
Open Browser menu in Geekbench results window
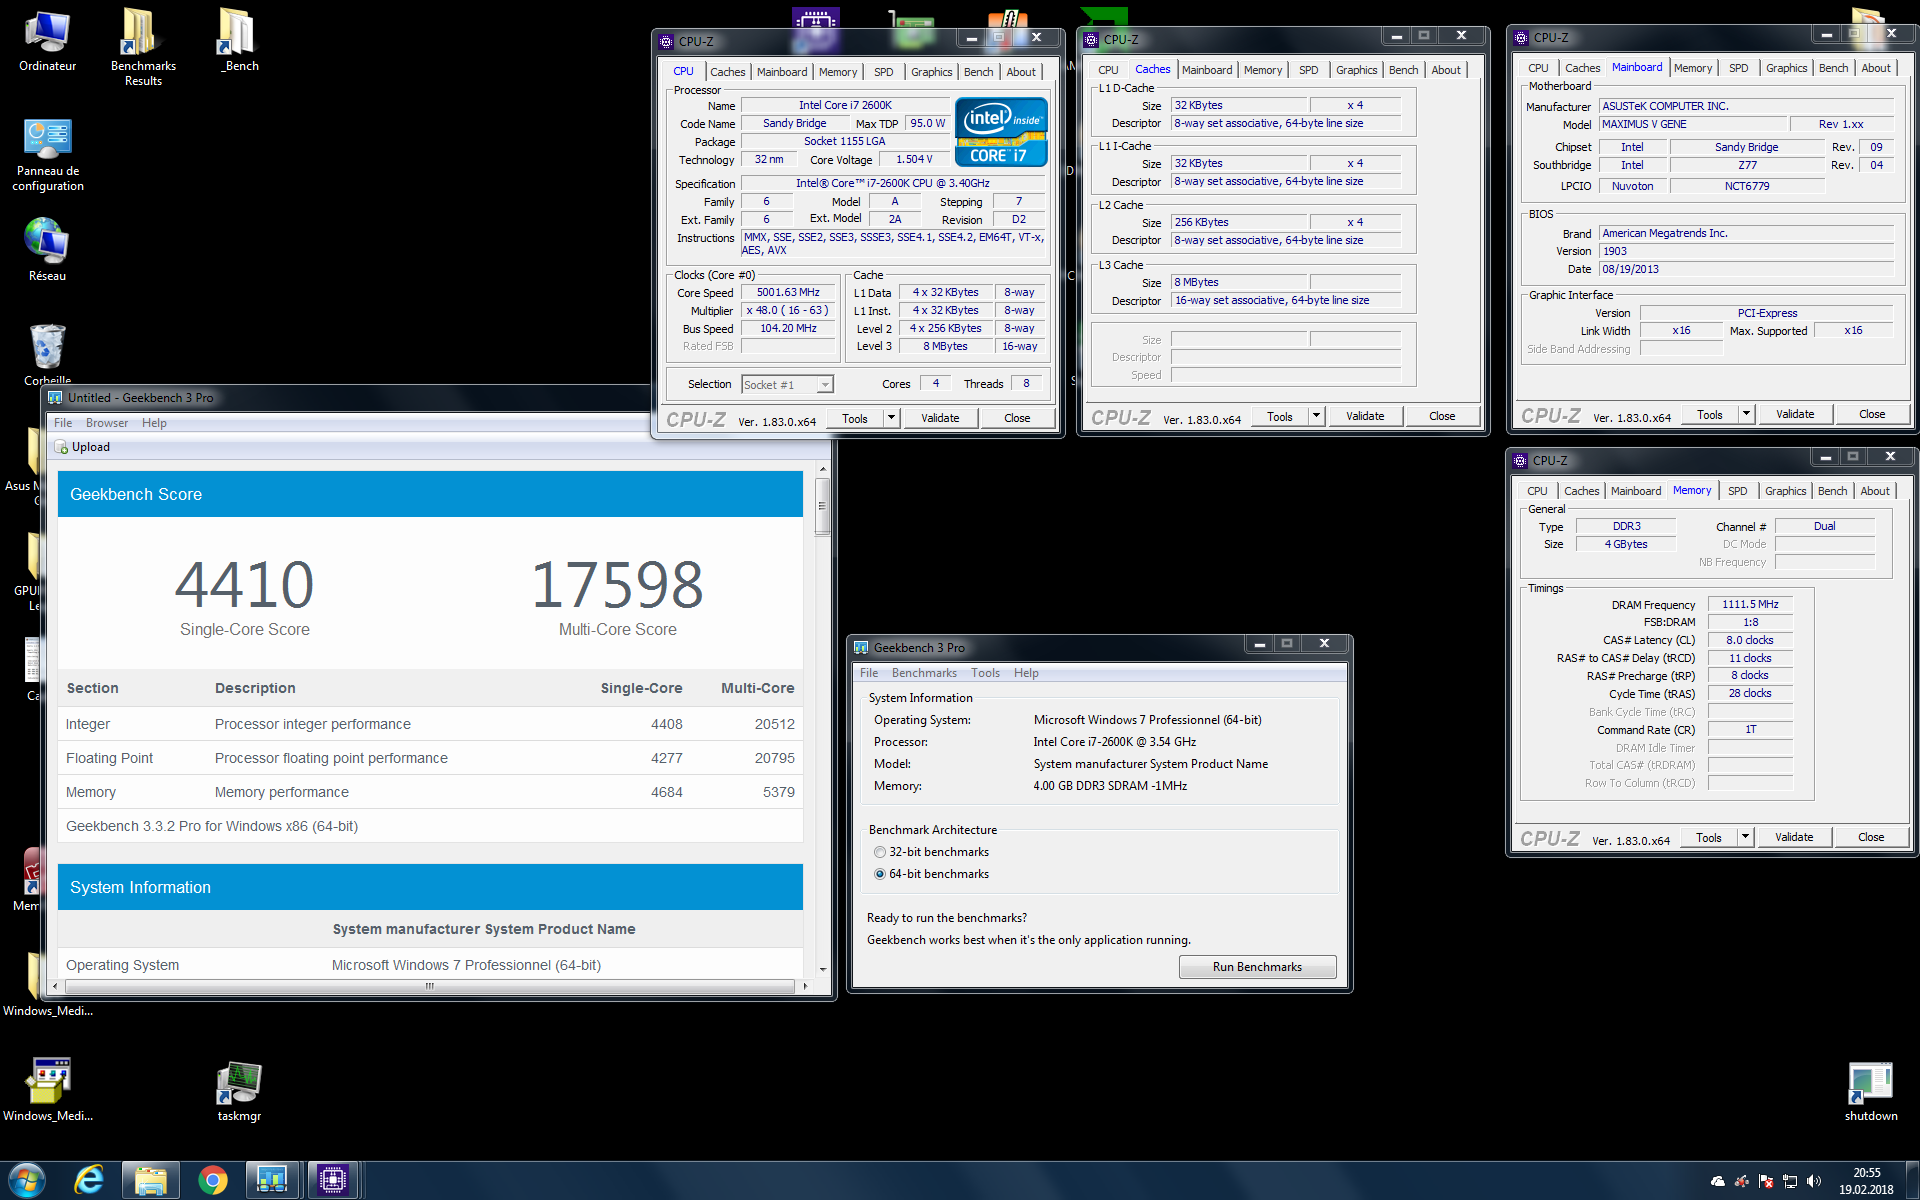tap(107, 423)
